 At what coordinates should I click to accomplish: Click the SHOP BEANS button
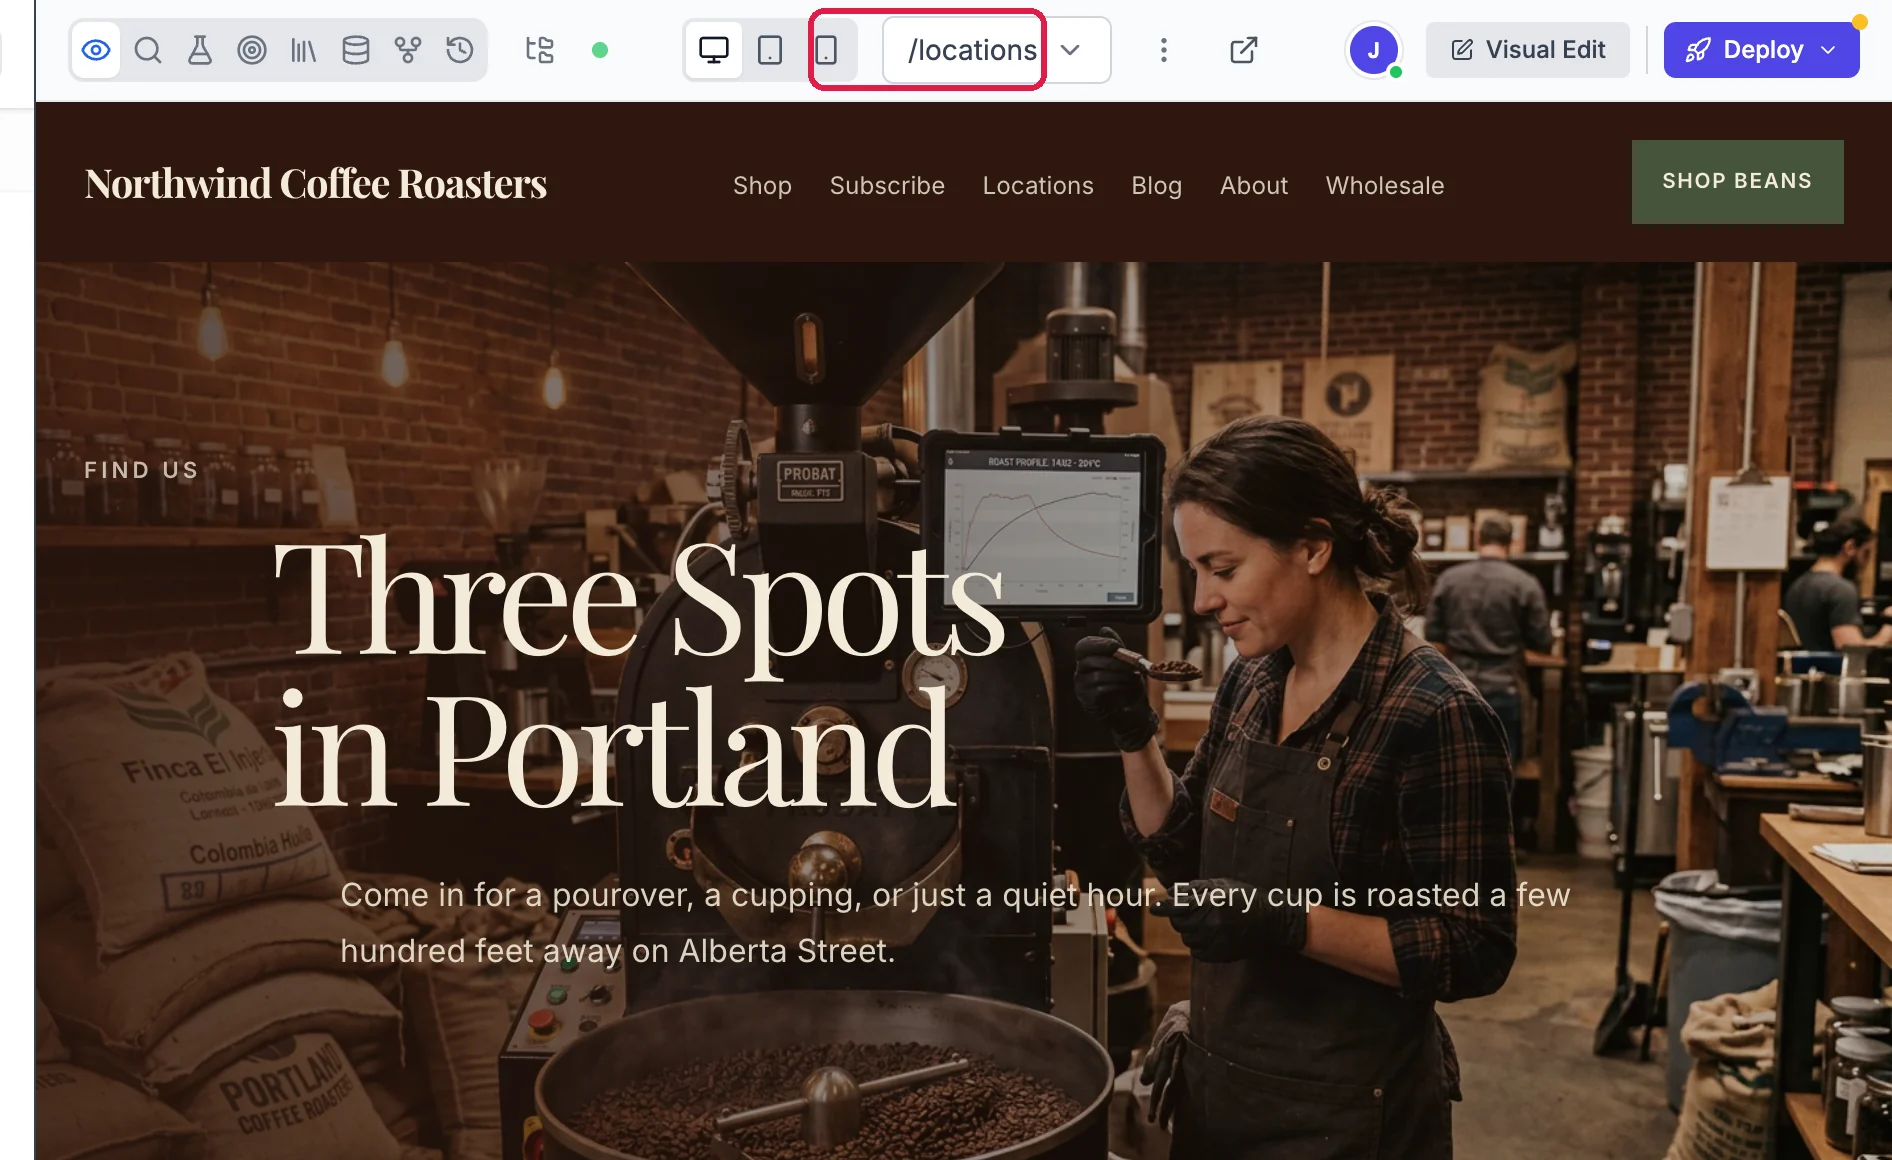pos(1738,182)
